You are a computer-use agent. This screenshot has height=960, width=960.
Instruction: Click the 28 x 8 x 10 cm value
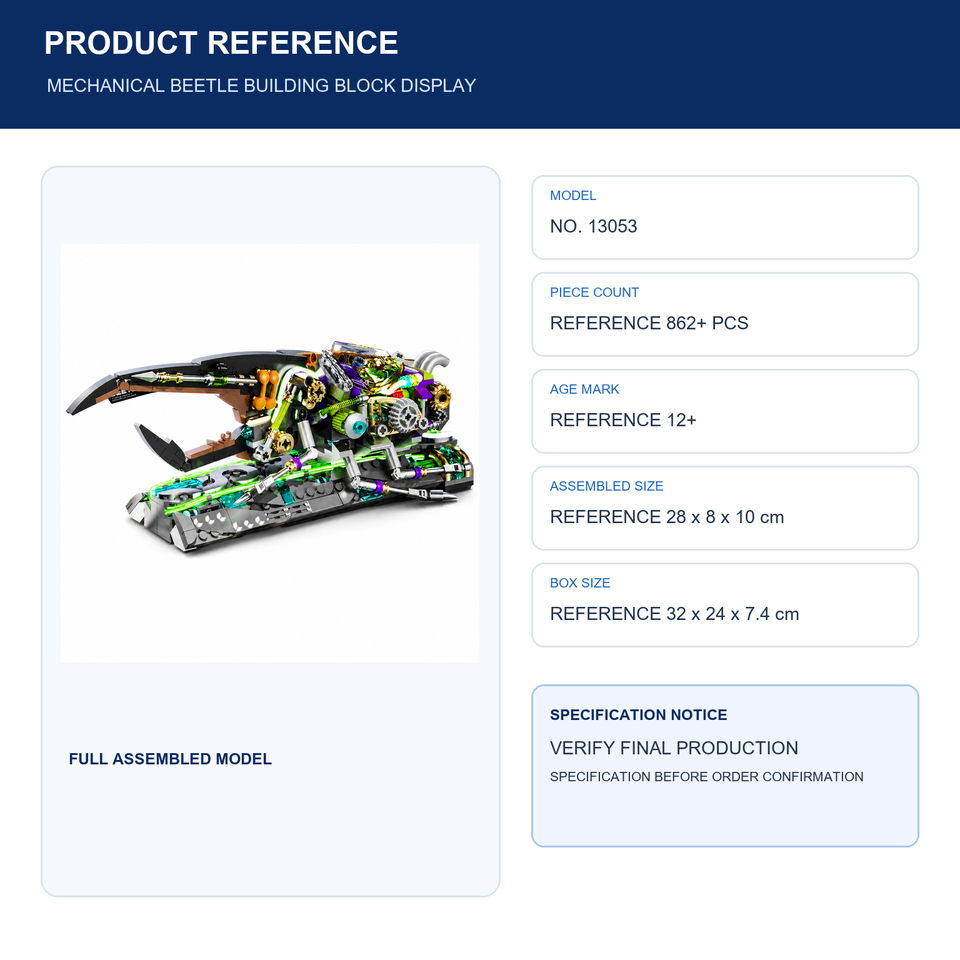[x=725, y=517]
